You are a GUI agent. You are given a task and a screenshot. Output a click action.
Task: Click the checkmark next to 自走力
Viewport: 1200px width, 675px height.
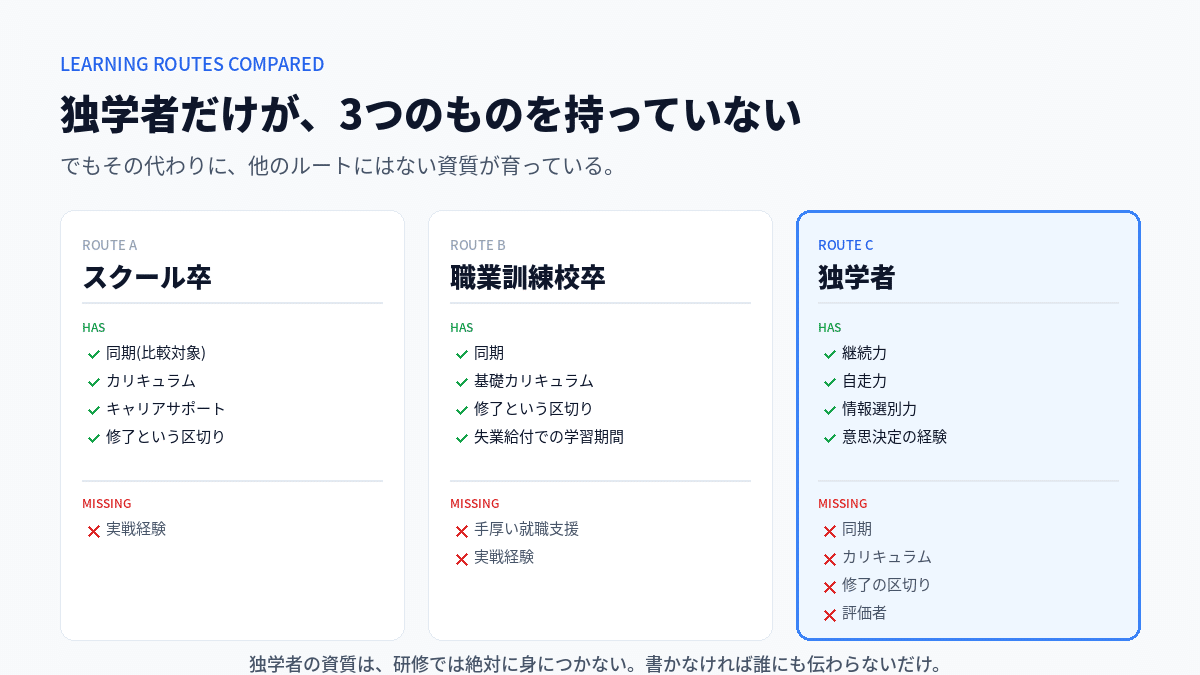coord(830,382)
